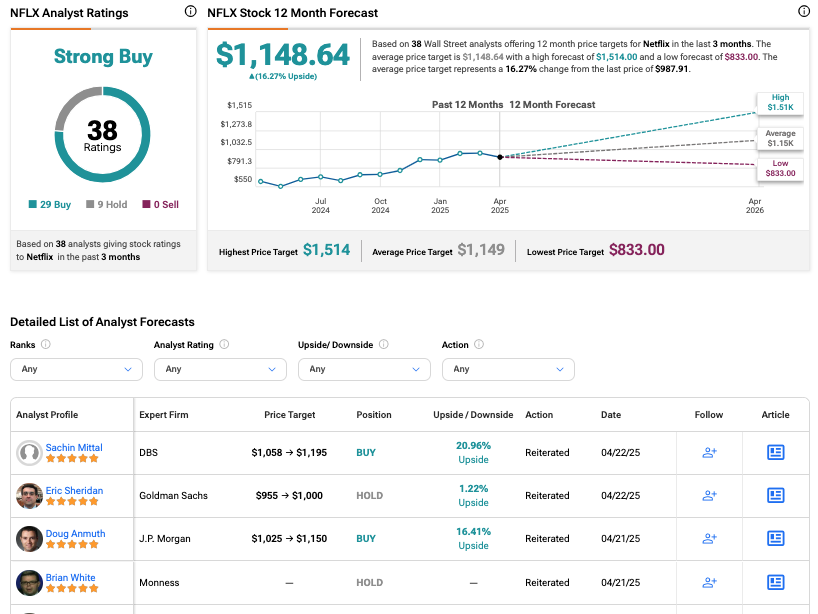Follow analyst Sachin Mittal
This screenshot has height=614, width=818.
[709, 452]
